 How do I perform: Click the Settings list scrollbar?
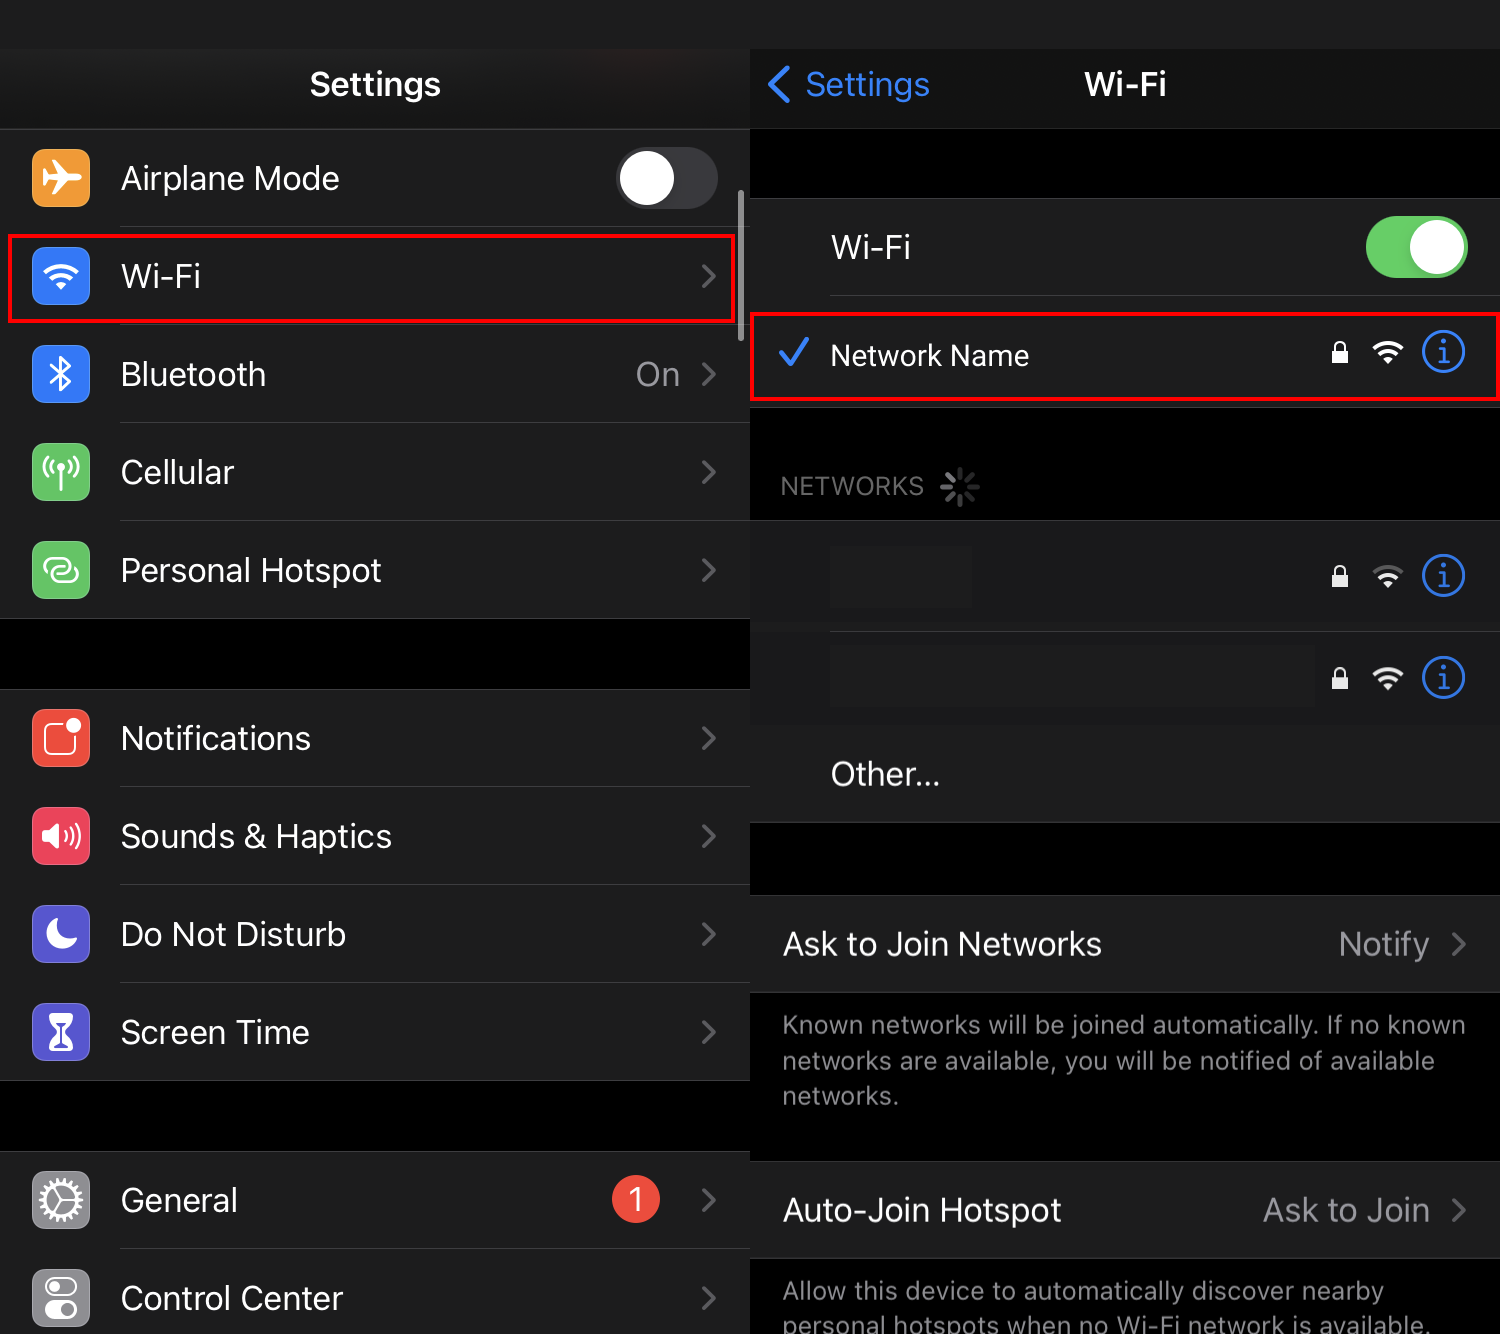point(741,265)
